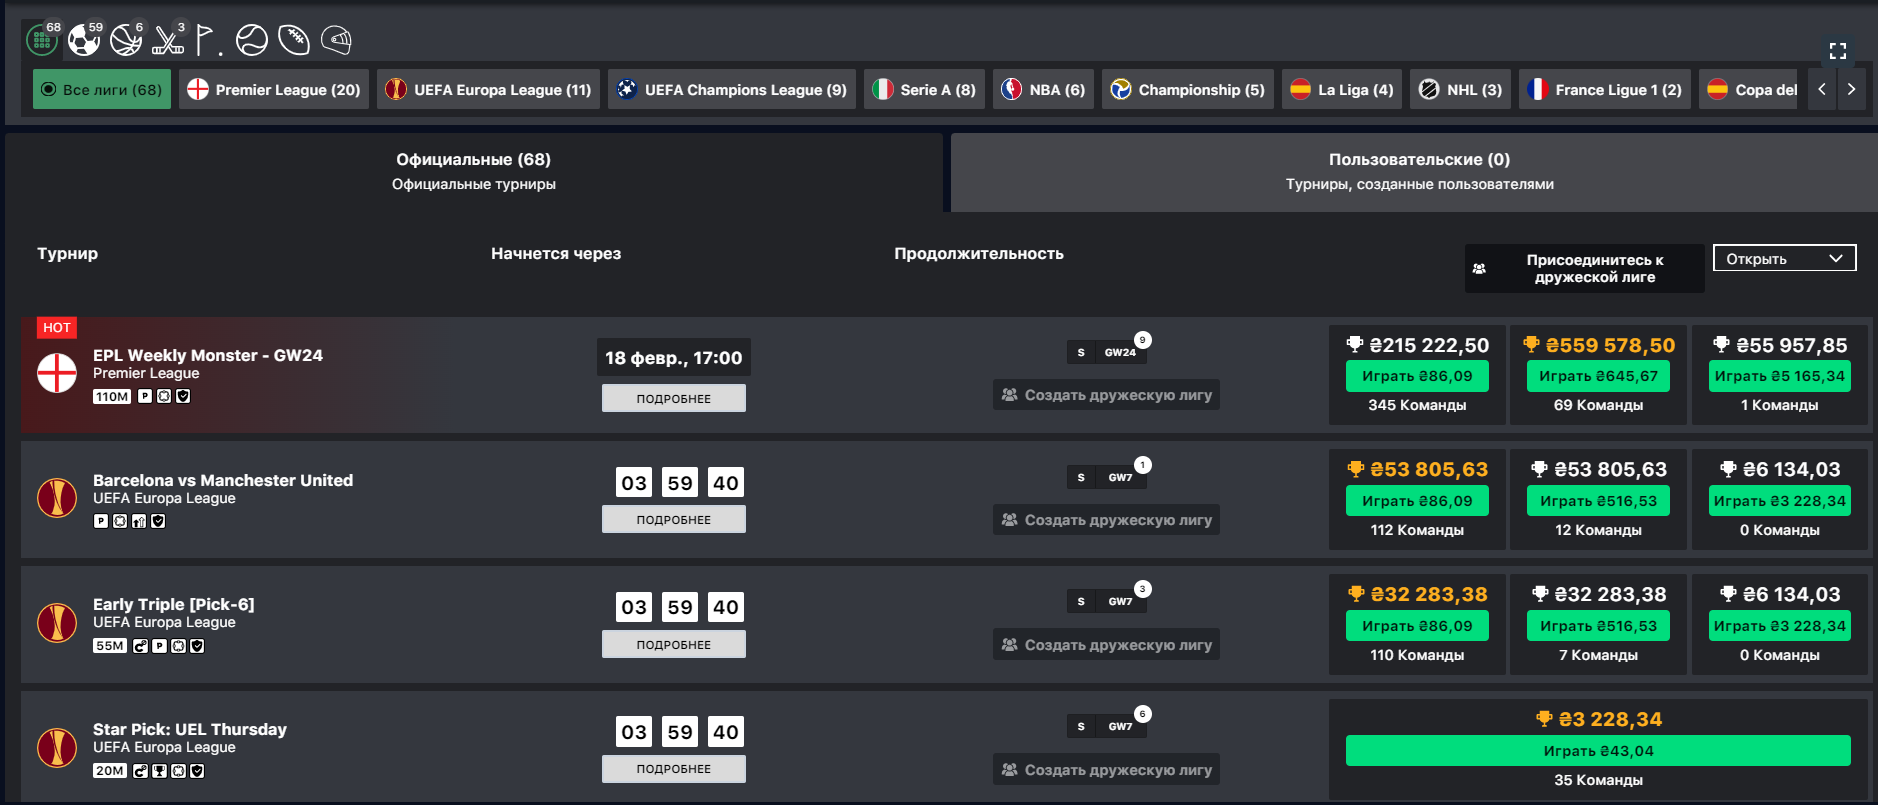Create friendly league for EPL Weekly Monster
The width and height of the screenshot is (1878, 805).
pyautogui.click(x=1106, y=395)
